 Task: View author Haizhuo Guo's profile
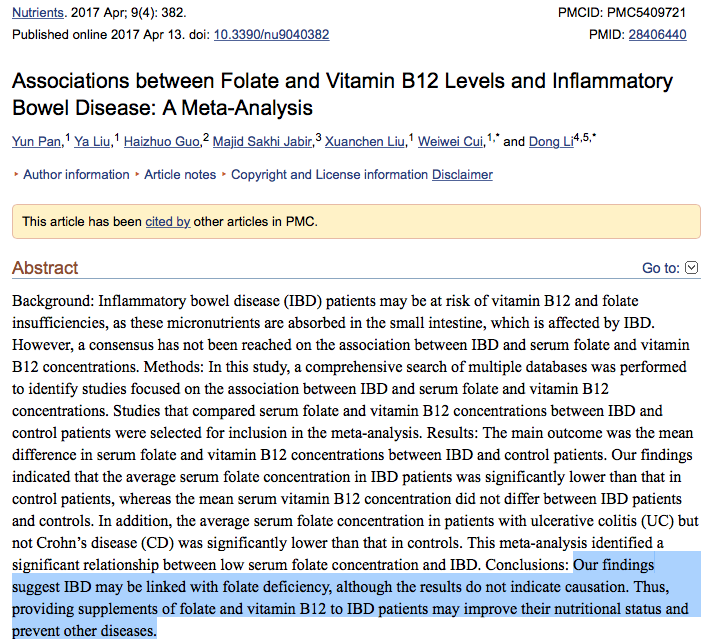[162, 142]
